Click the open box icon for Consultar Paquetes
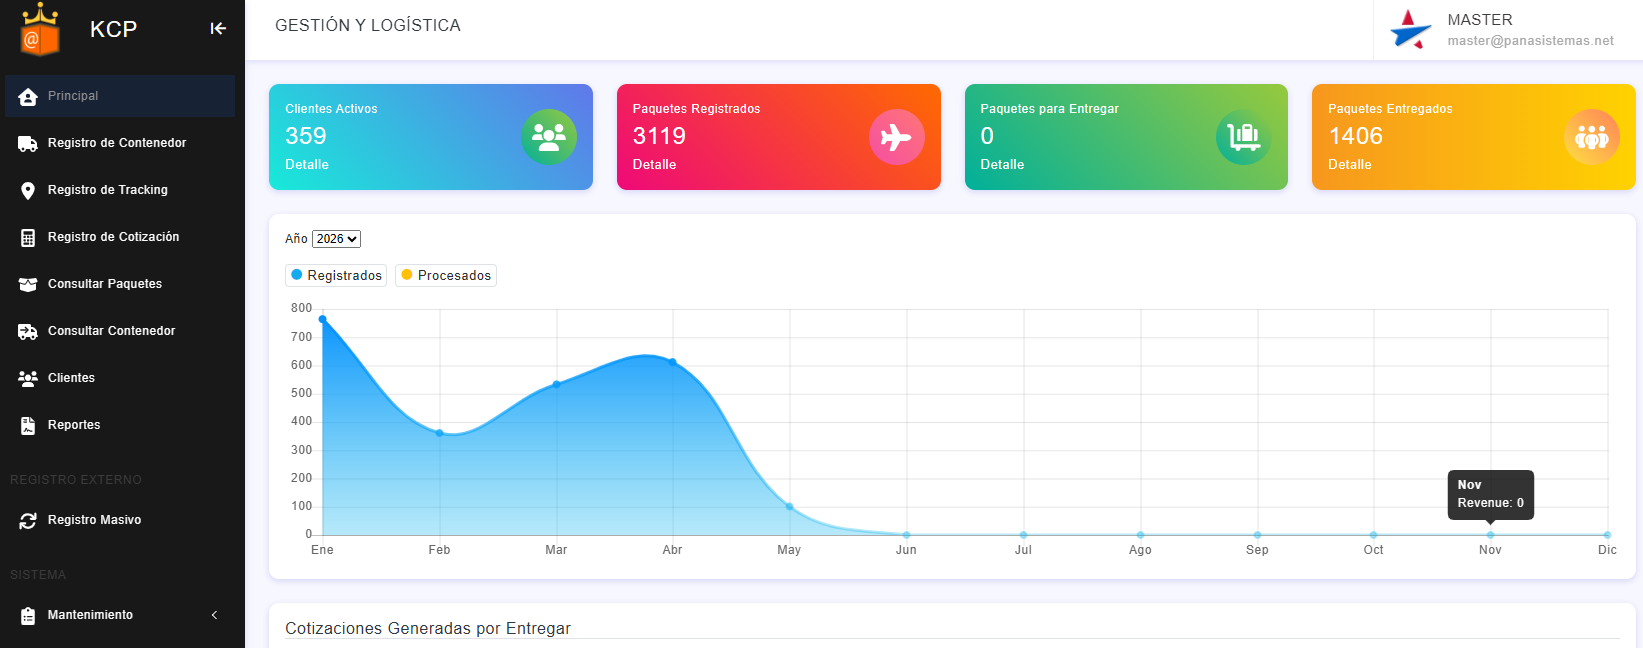Image resolution: width=1643 pixels, height=648 pixels. coord(28,284)
